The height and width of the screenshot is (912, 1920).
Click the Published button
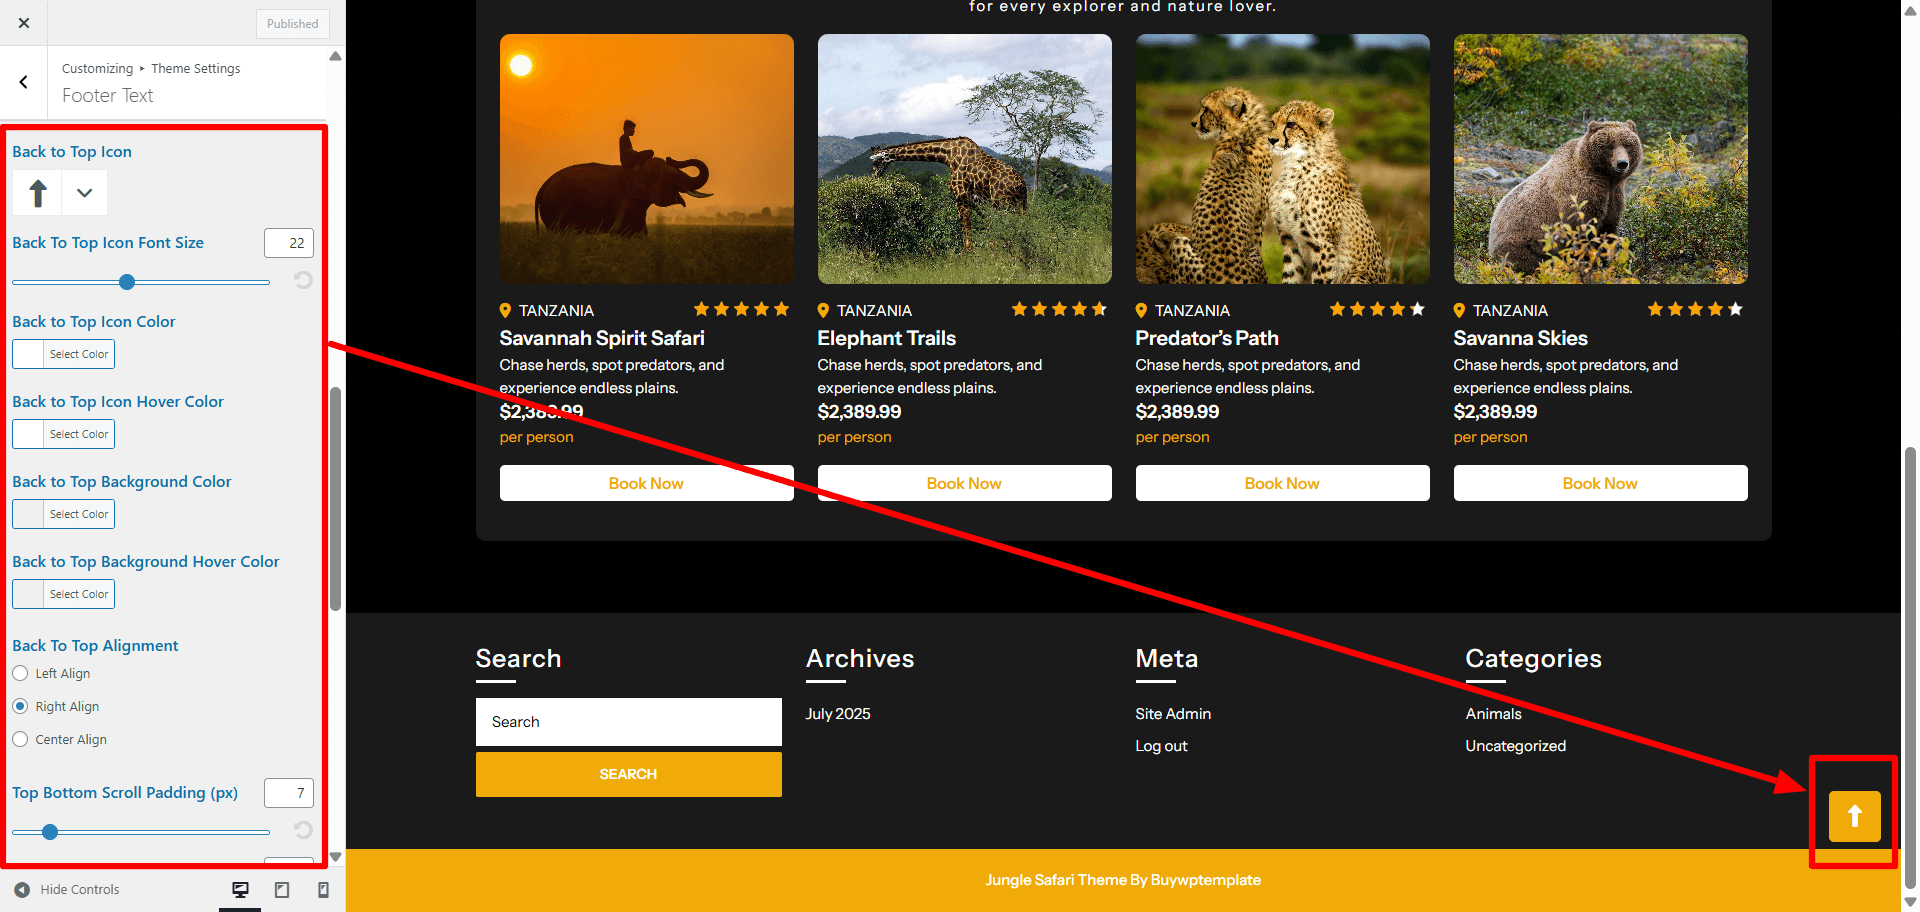click(x=292, y=24)
